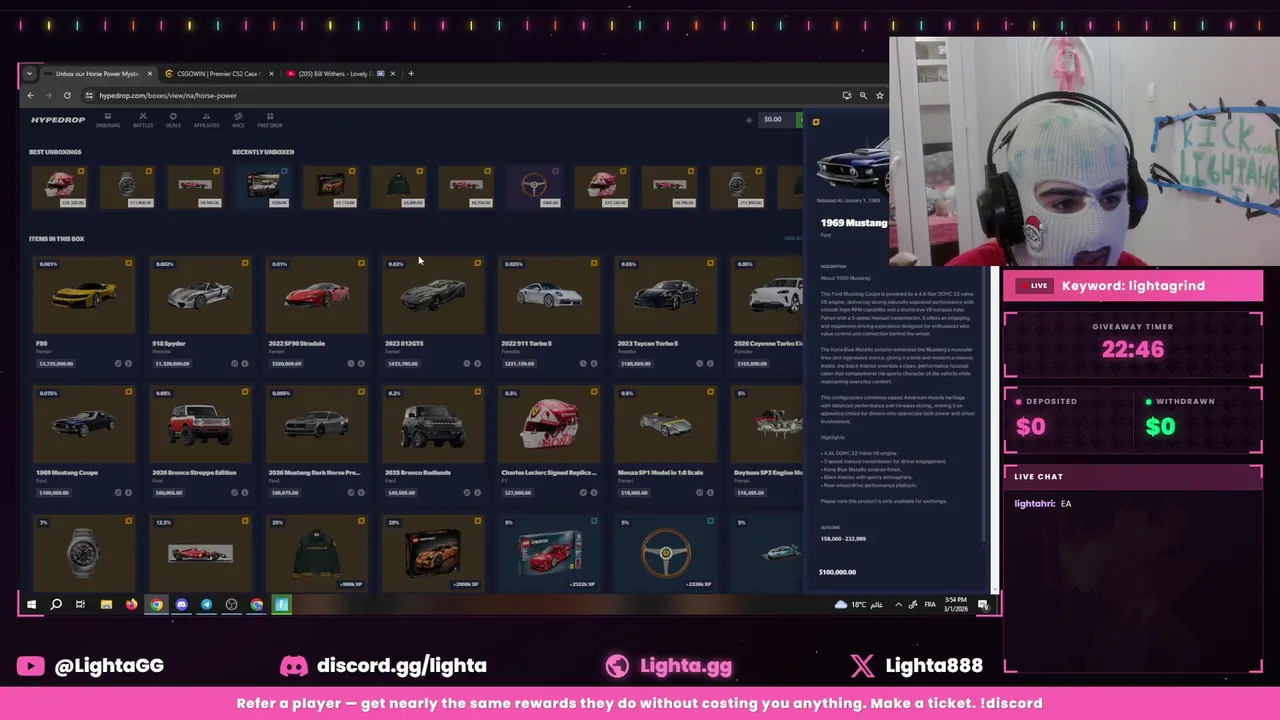1280x720 pixels.
Task: Click the site info icon in address bar
Action: click(x=89, y=95)
